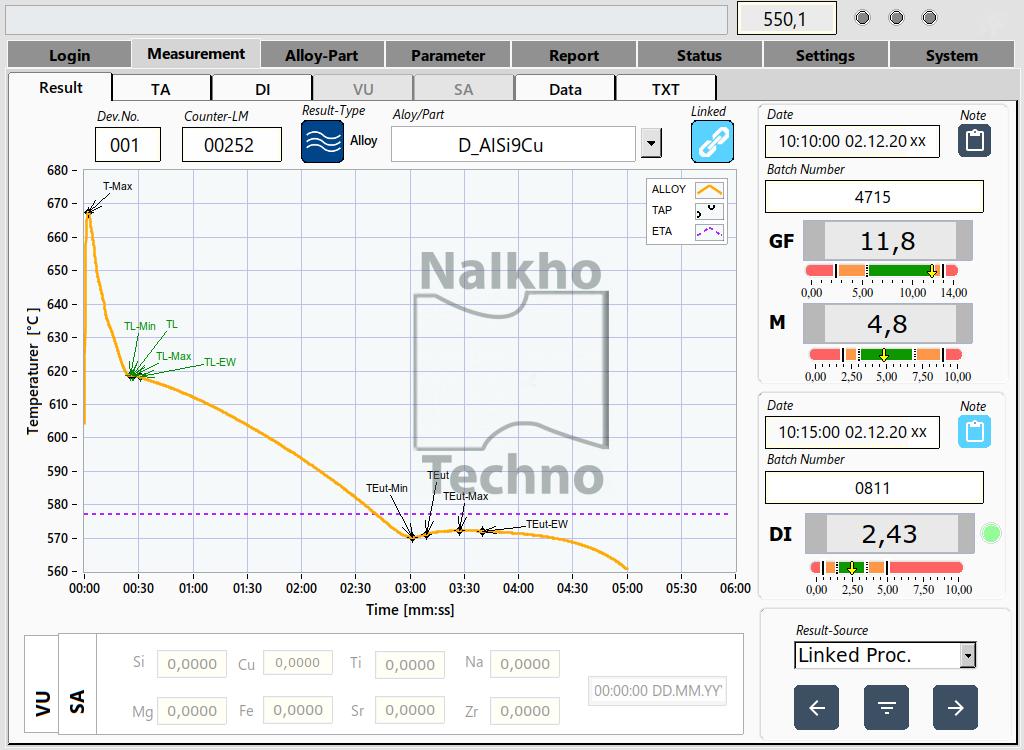Open the Parameter tab
Image resolution: width=1024 pixels, height=750 pixels.
point(447,55)
